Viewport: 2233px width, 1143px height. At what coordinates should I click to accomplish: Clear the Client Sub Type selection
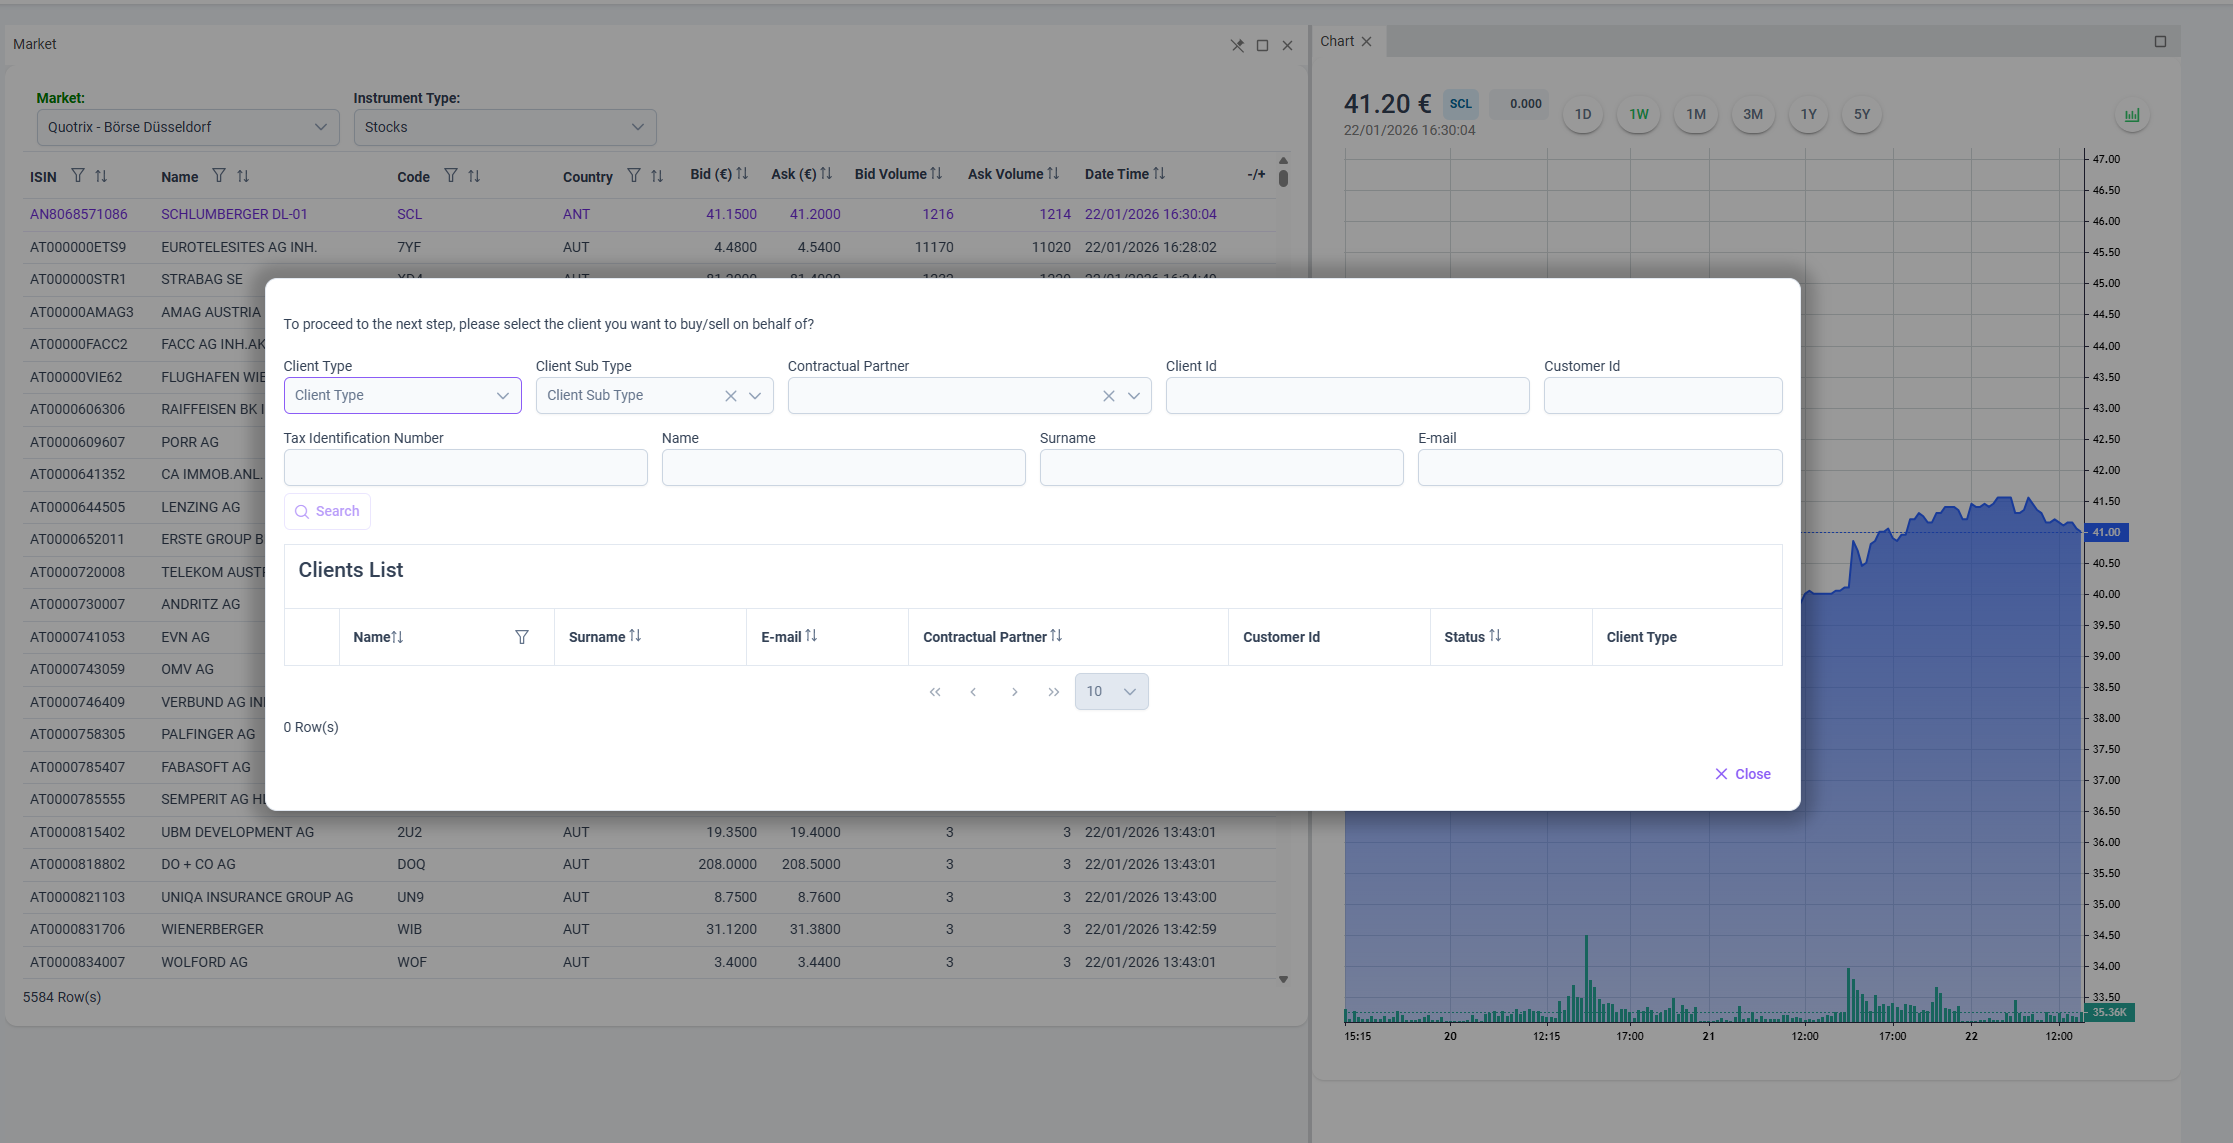[731, 396]
